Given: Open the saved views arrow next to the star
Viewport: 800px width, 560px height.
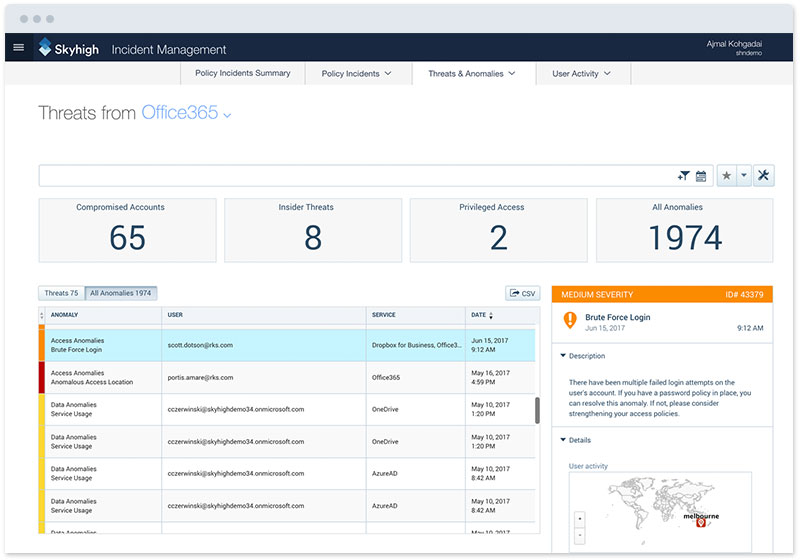Looking at the screenshot, I should point(744,176).
